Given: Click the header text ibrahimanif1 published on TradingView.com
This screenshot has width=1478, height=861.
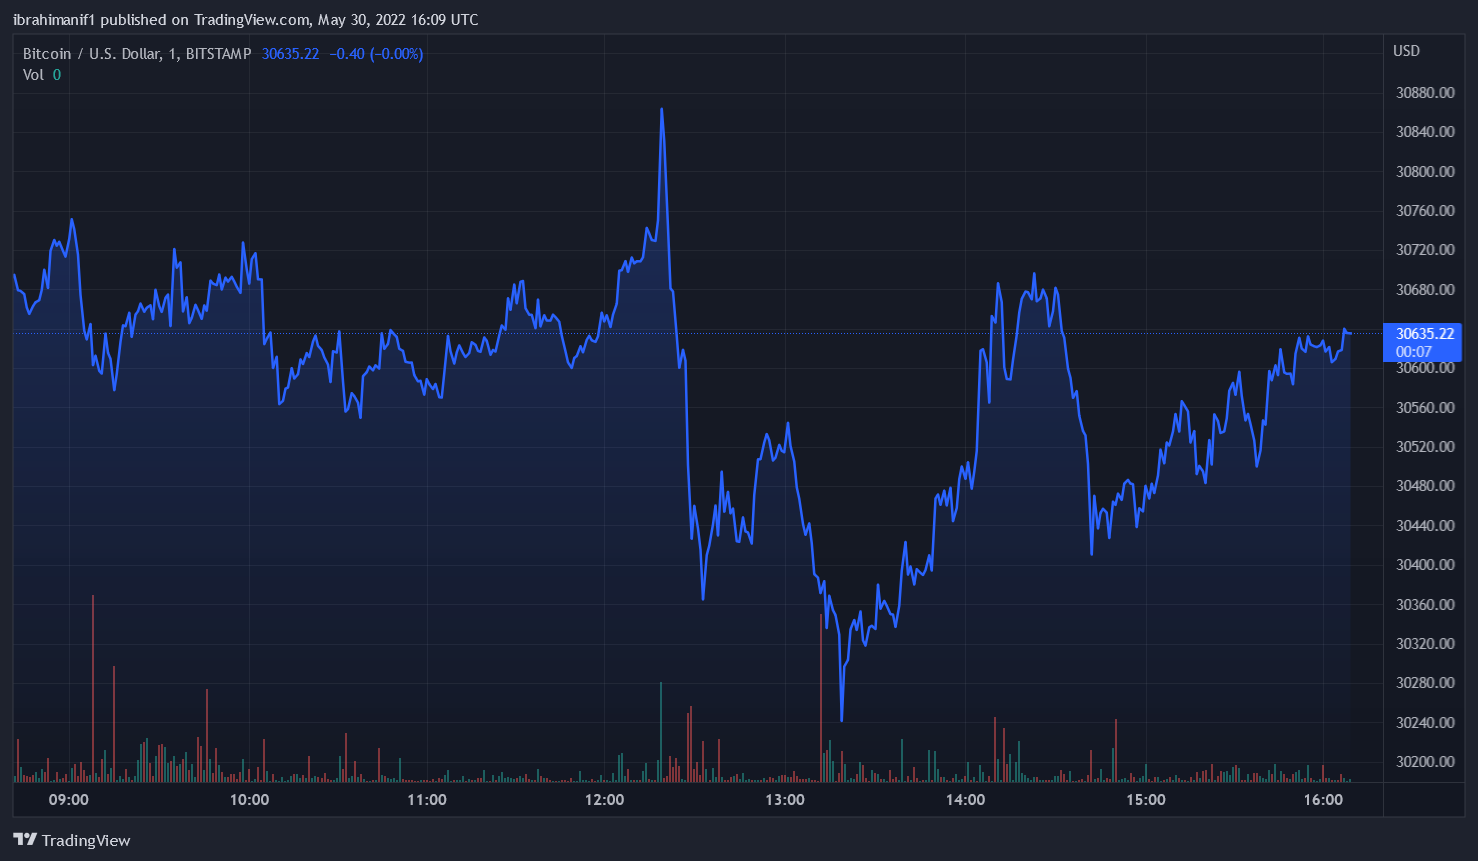Looking at the screenshot, I should click(x=245, y=20).
